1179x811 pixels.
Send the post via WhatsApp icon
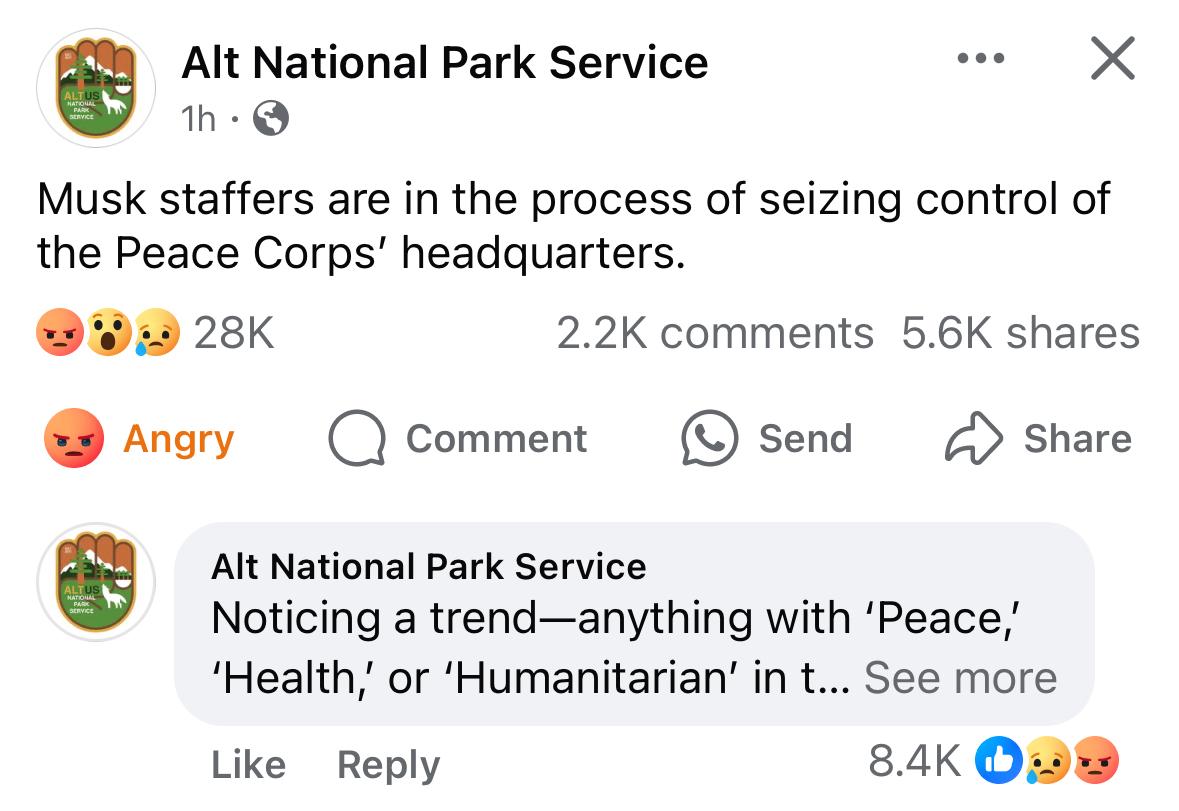click(x=709, y=440)
